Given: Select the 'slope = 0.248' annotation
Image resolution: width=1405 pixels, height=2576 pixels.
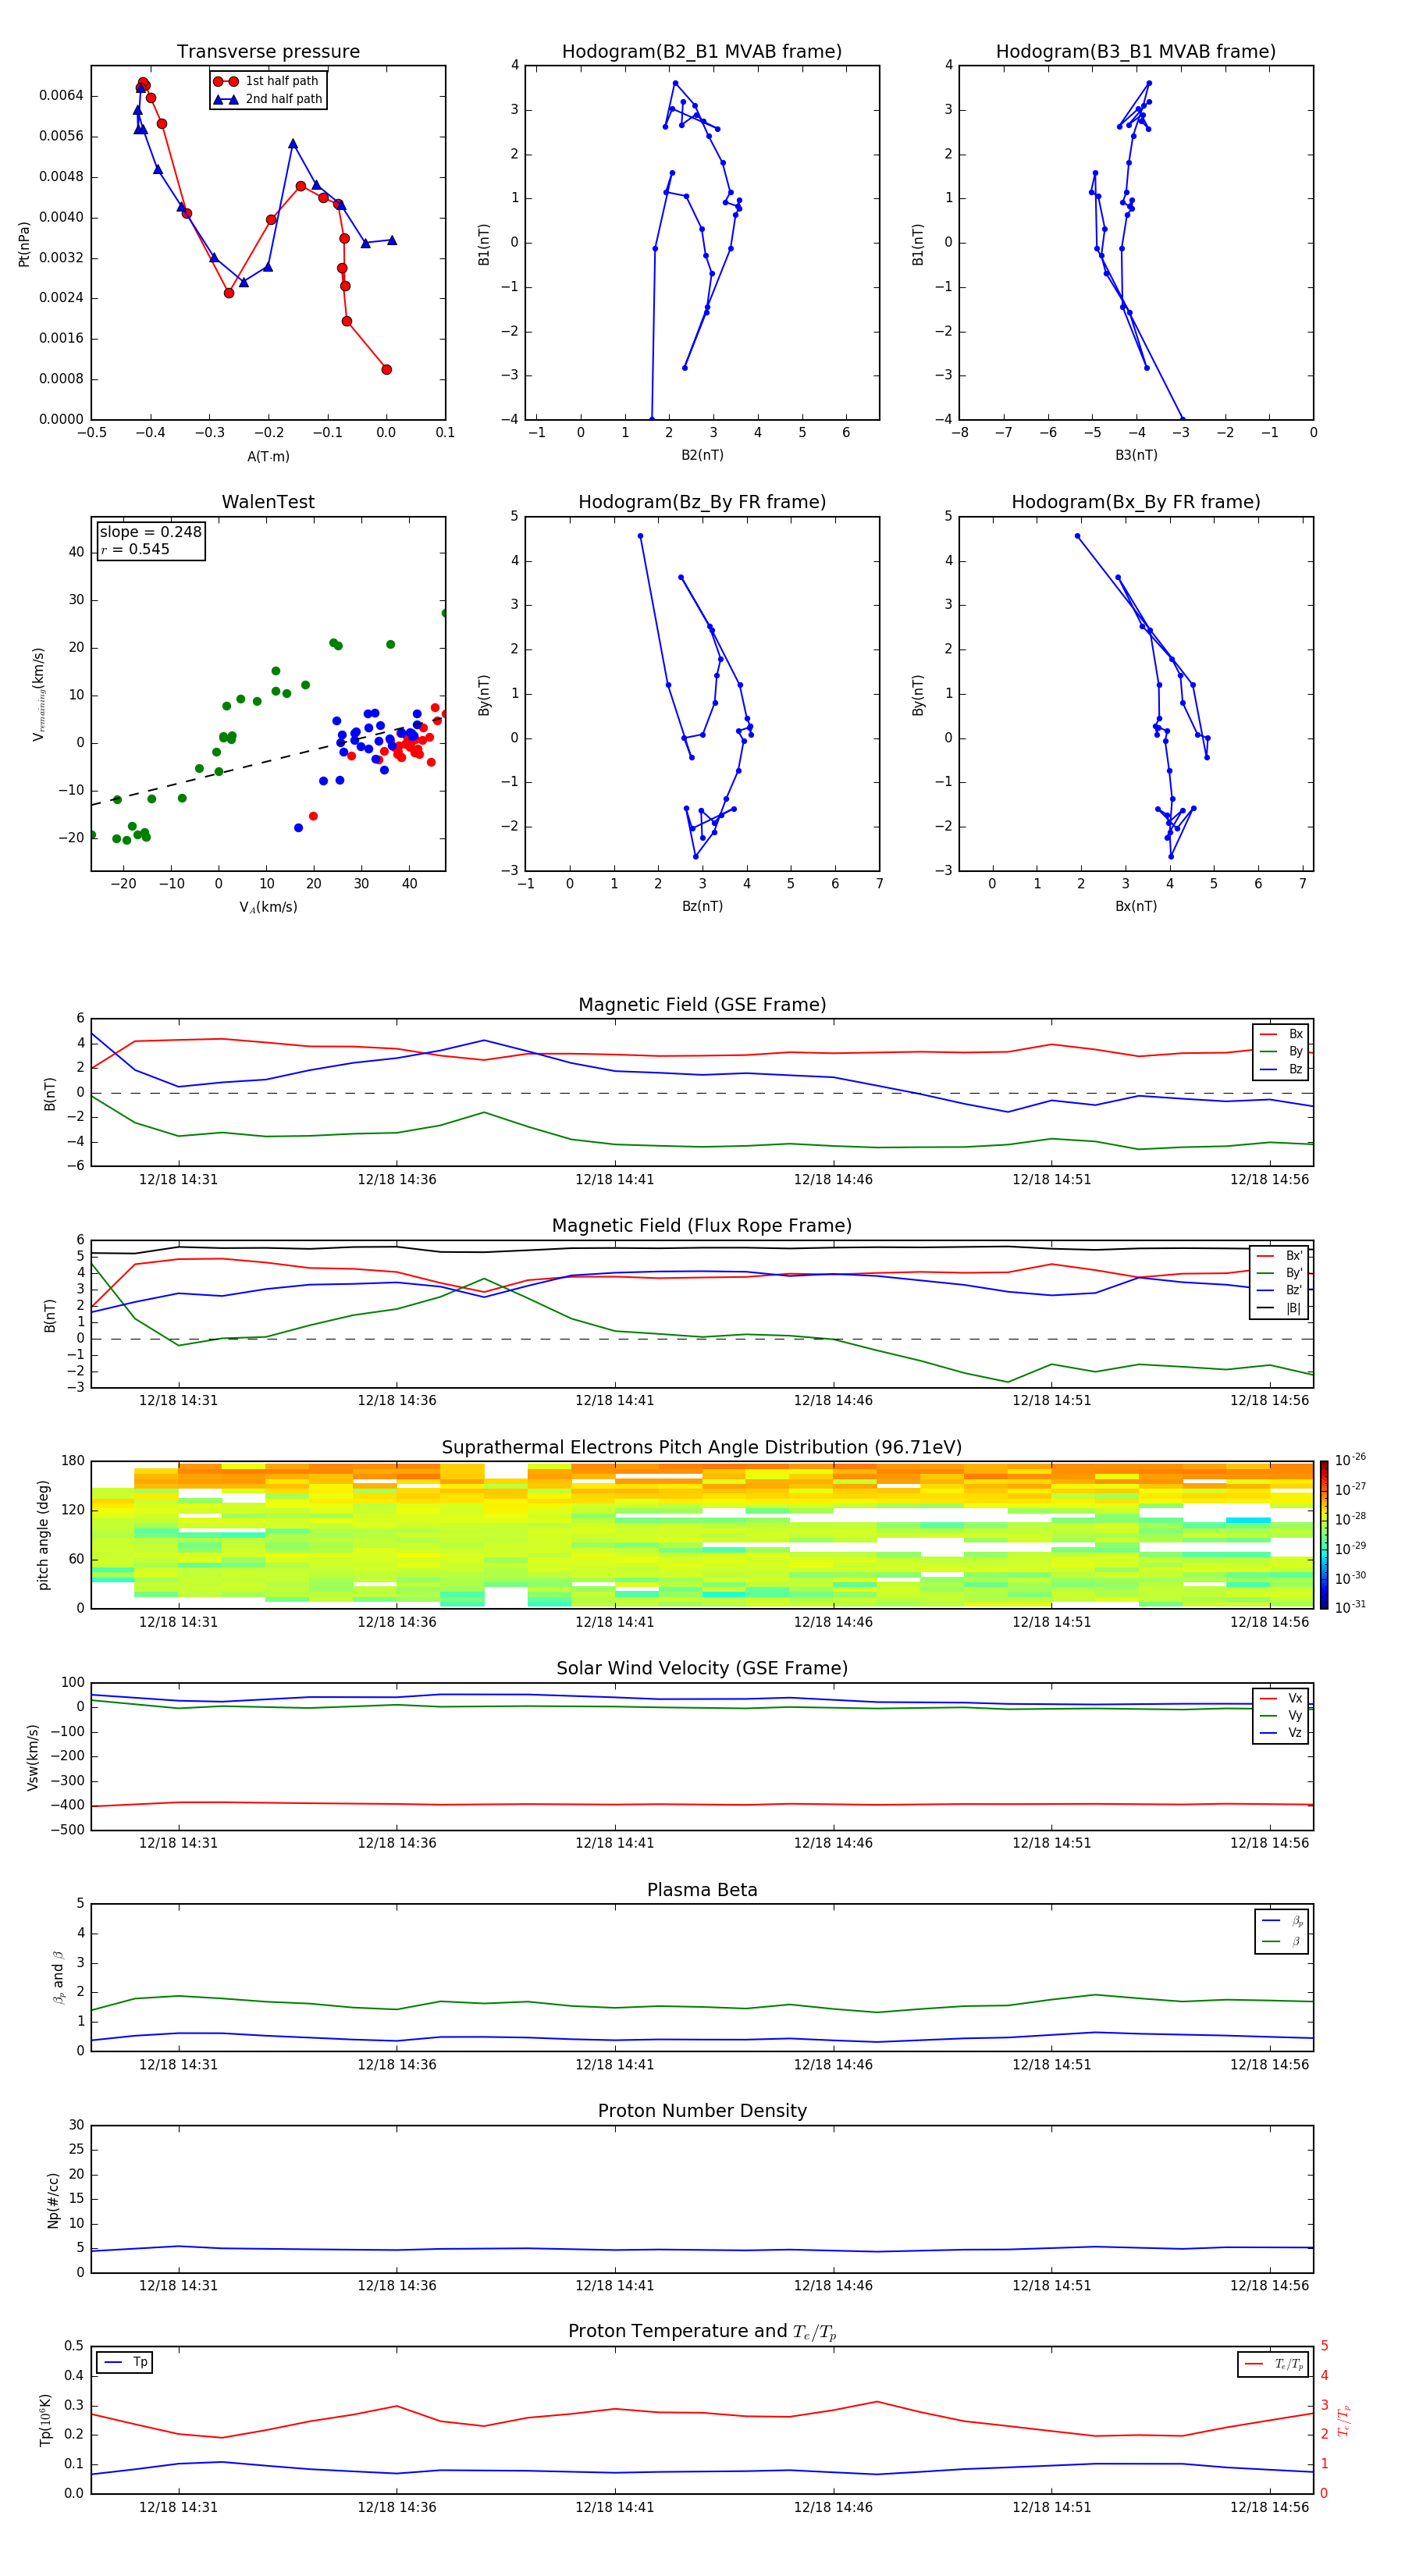Looking at the screenshot, I should pos(150,532).
